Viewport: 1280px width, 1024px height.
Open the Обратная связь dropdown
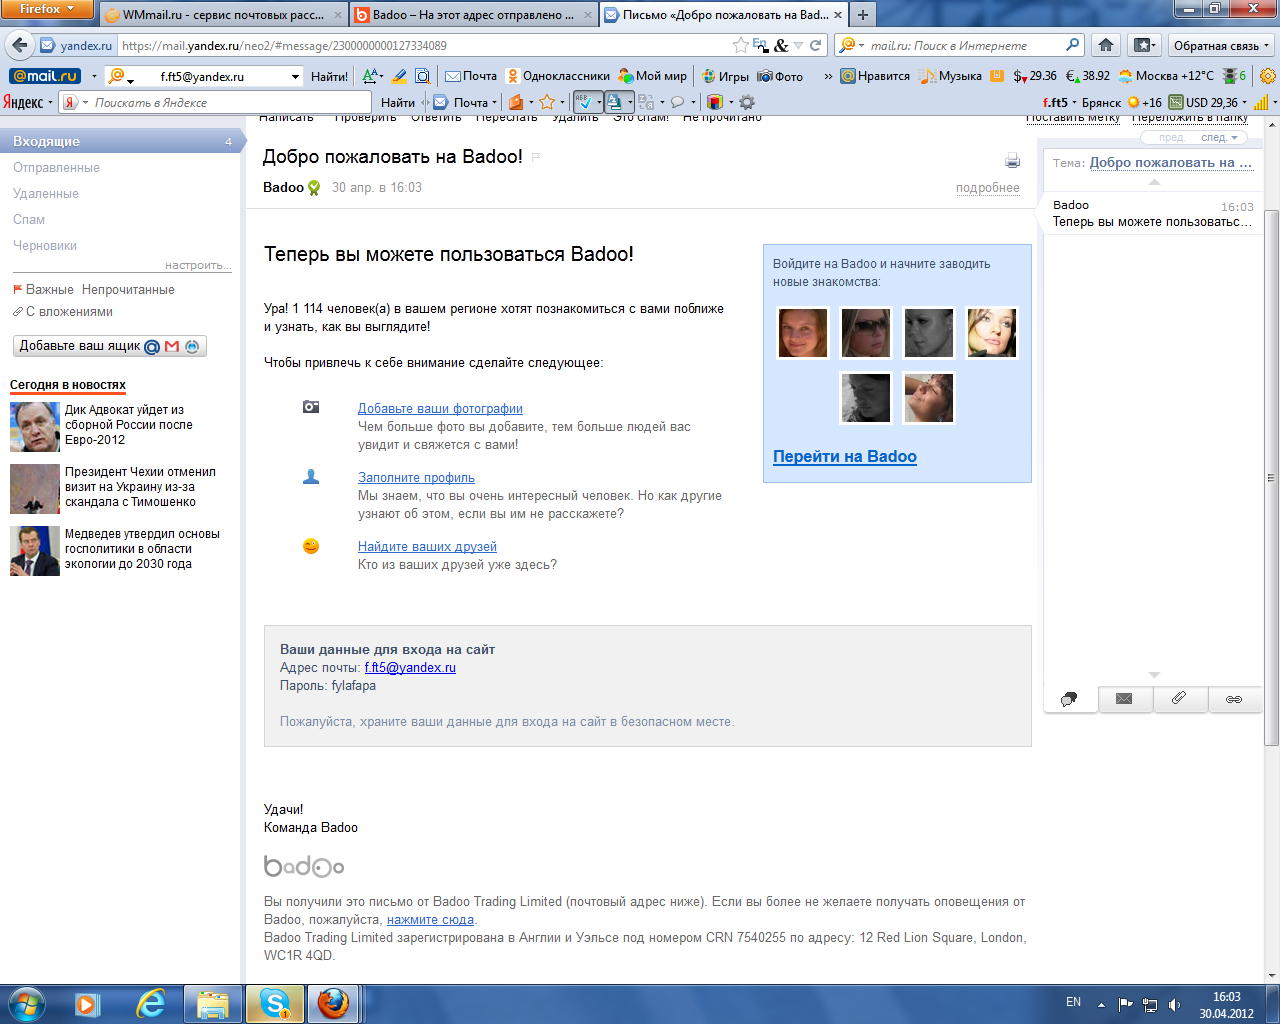[x=1221, y=45]
